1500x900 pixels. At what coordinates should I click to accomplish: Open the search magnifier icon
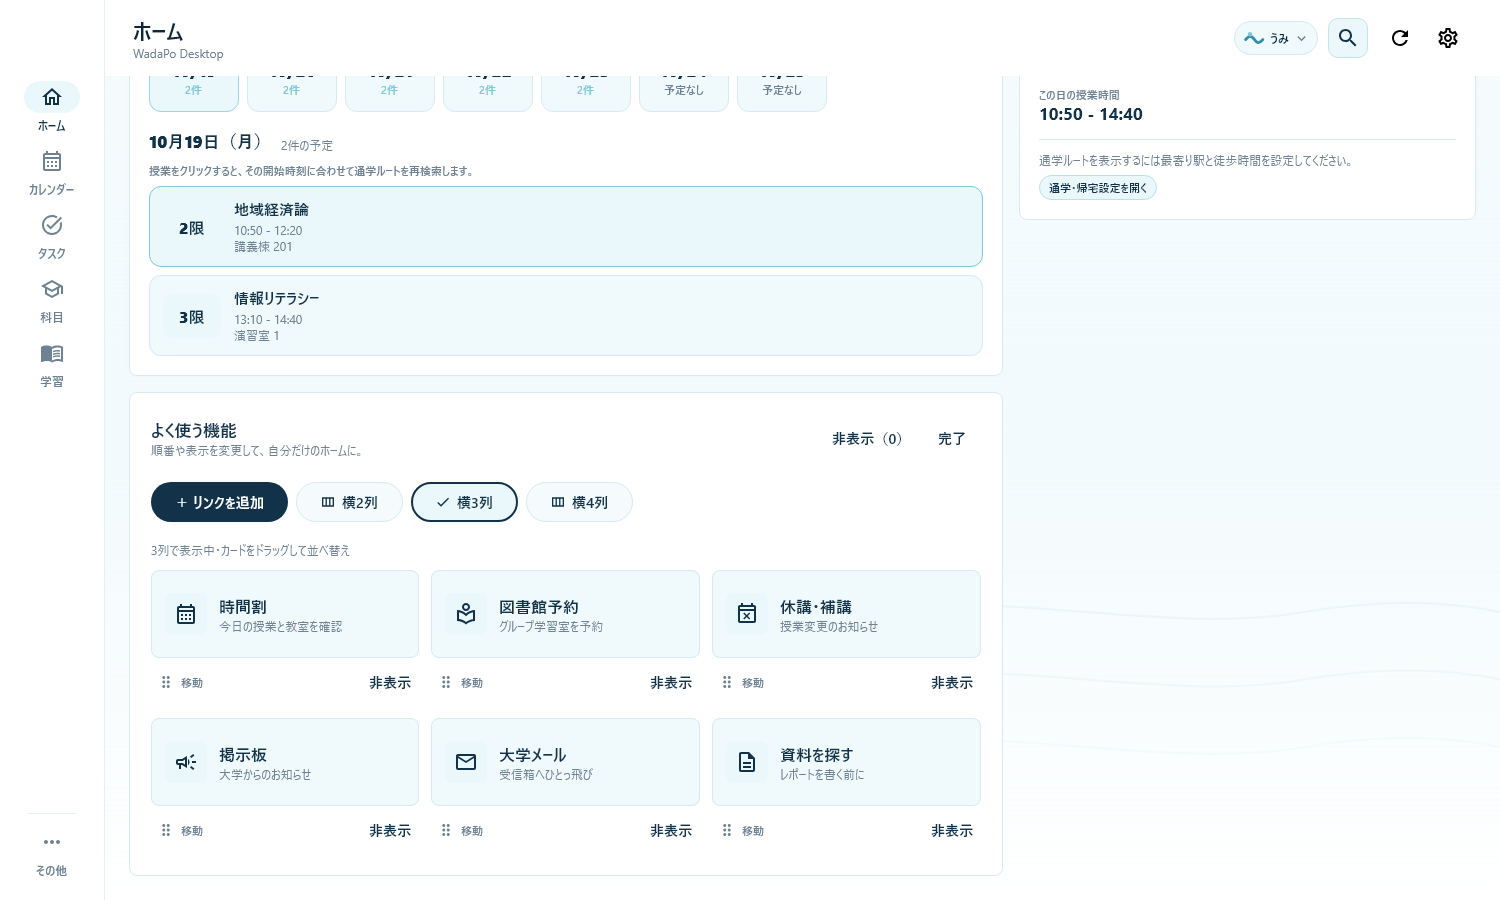[1347, 38]
